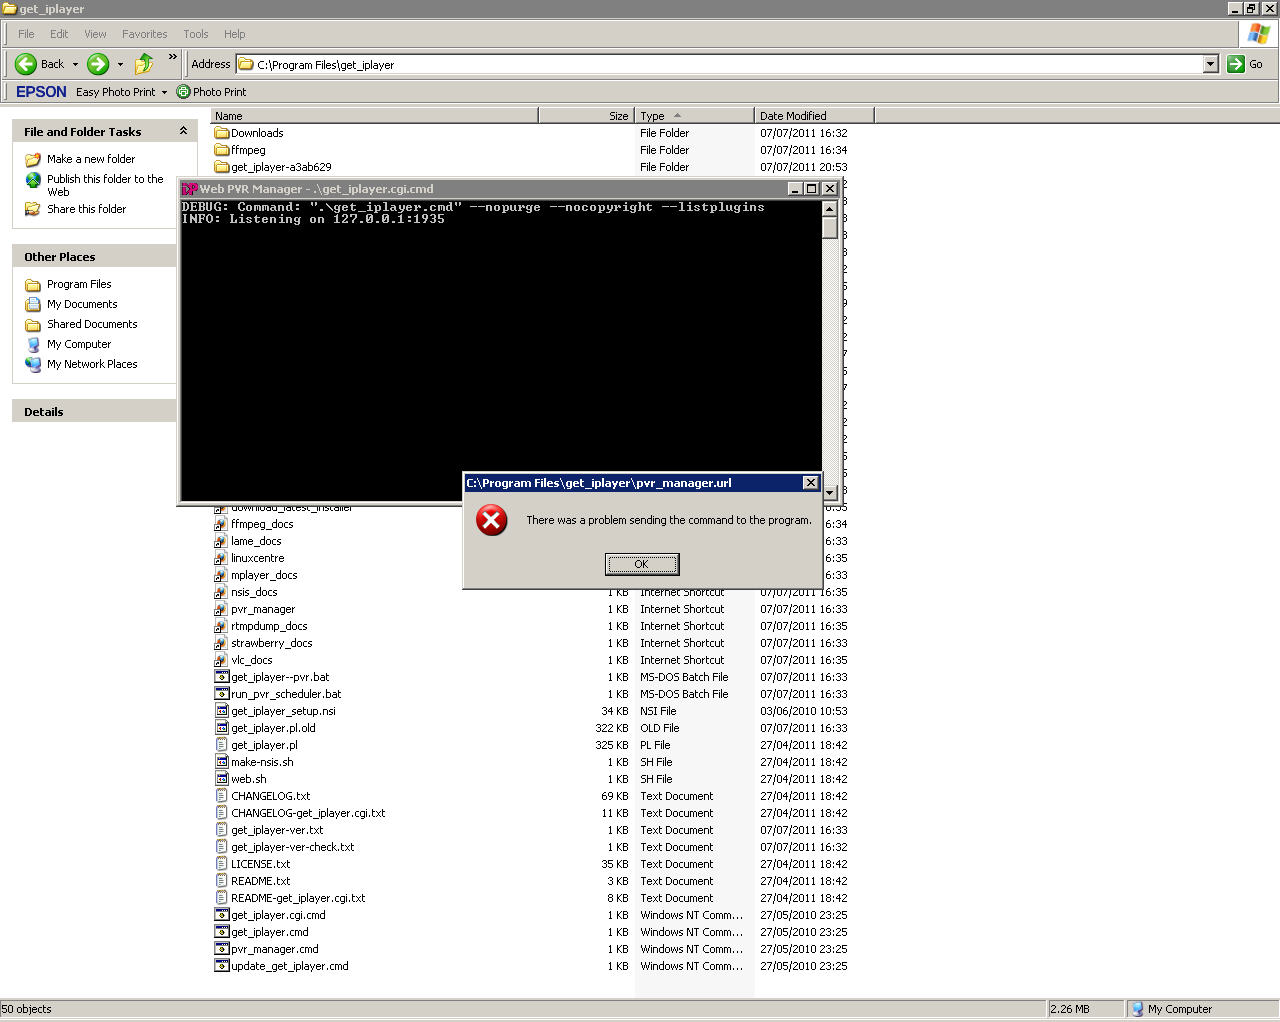Click the console scrollbar down arrow

(829, 492)
